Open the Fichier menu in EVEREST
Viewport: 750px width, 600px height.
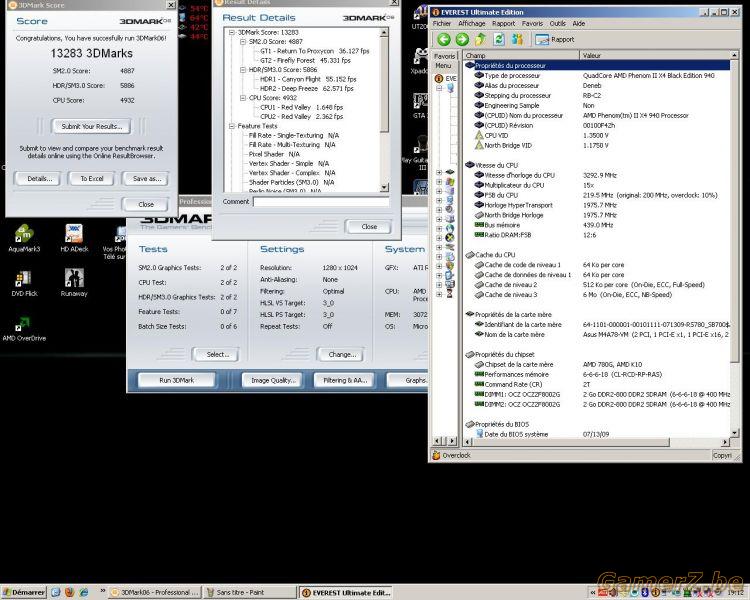[x=442, y=23]
